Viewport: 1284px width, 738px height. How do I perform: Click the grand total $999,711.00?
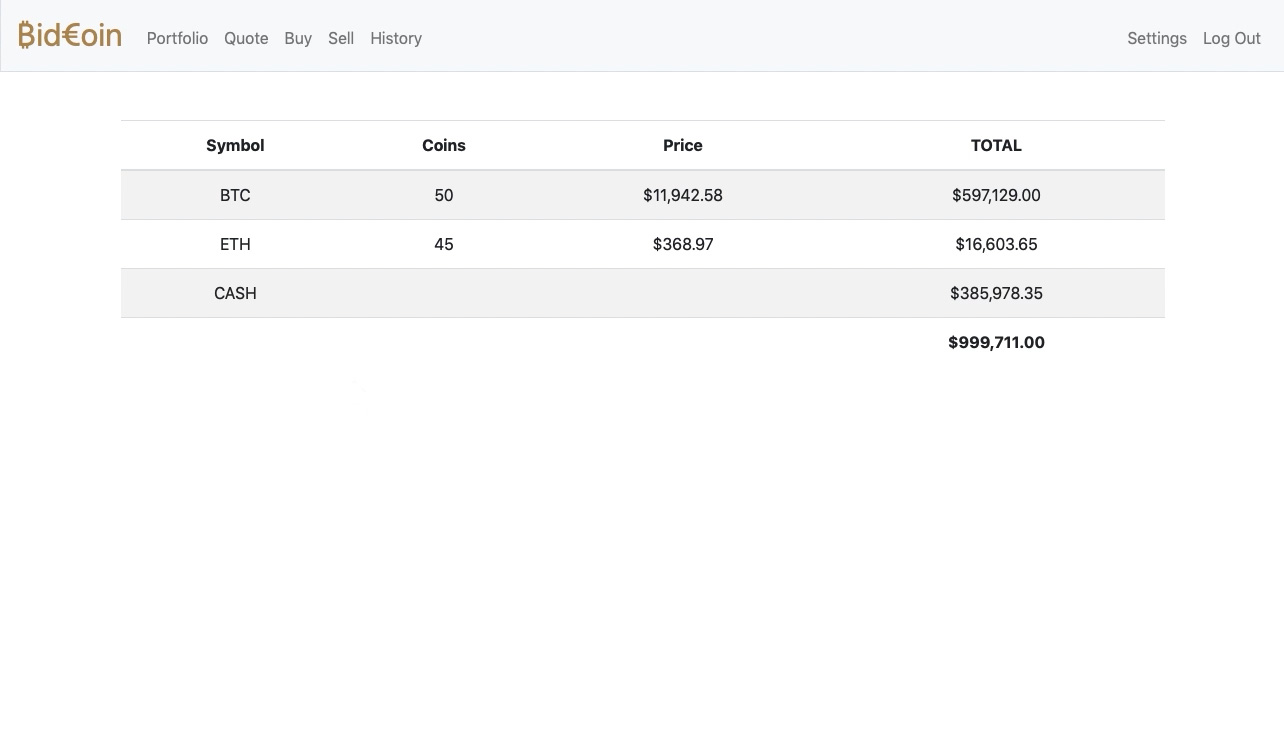click(x=996, y=342)
